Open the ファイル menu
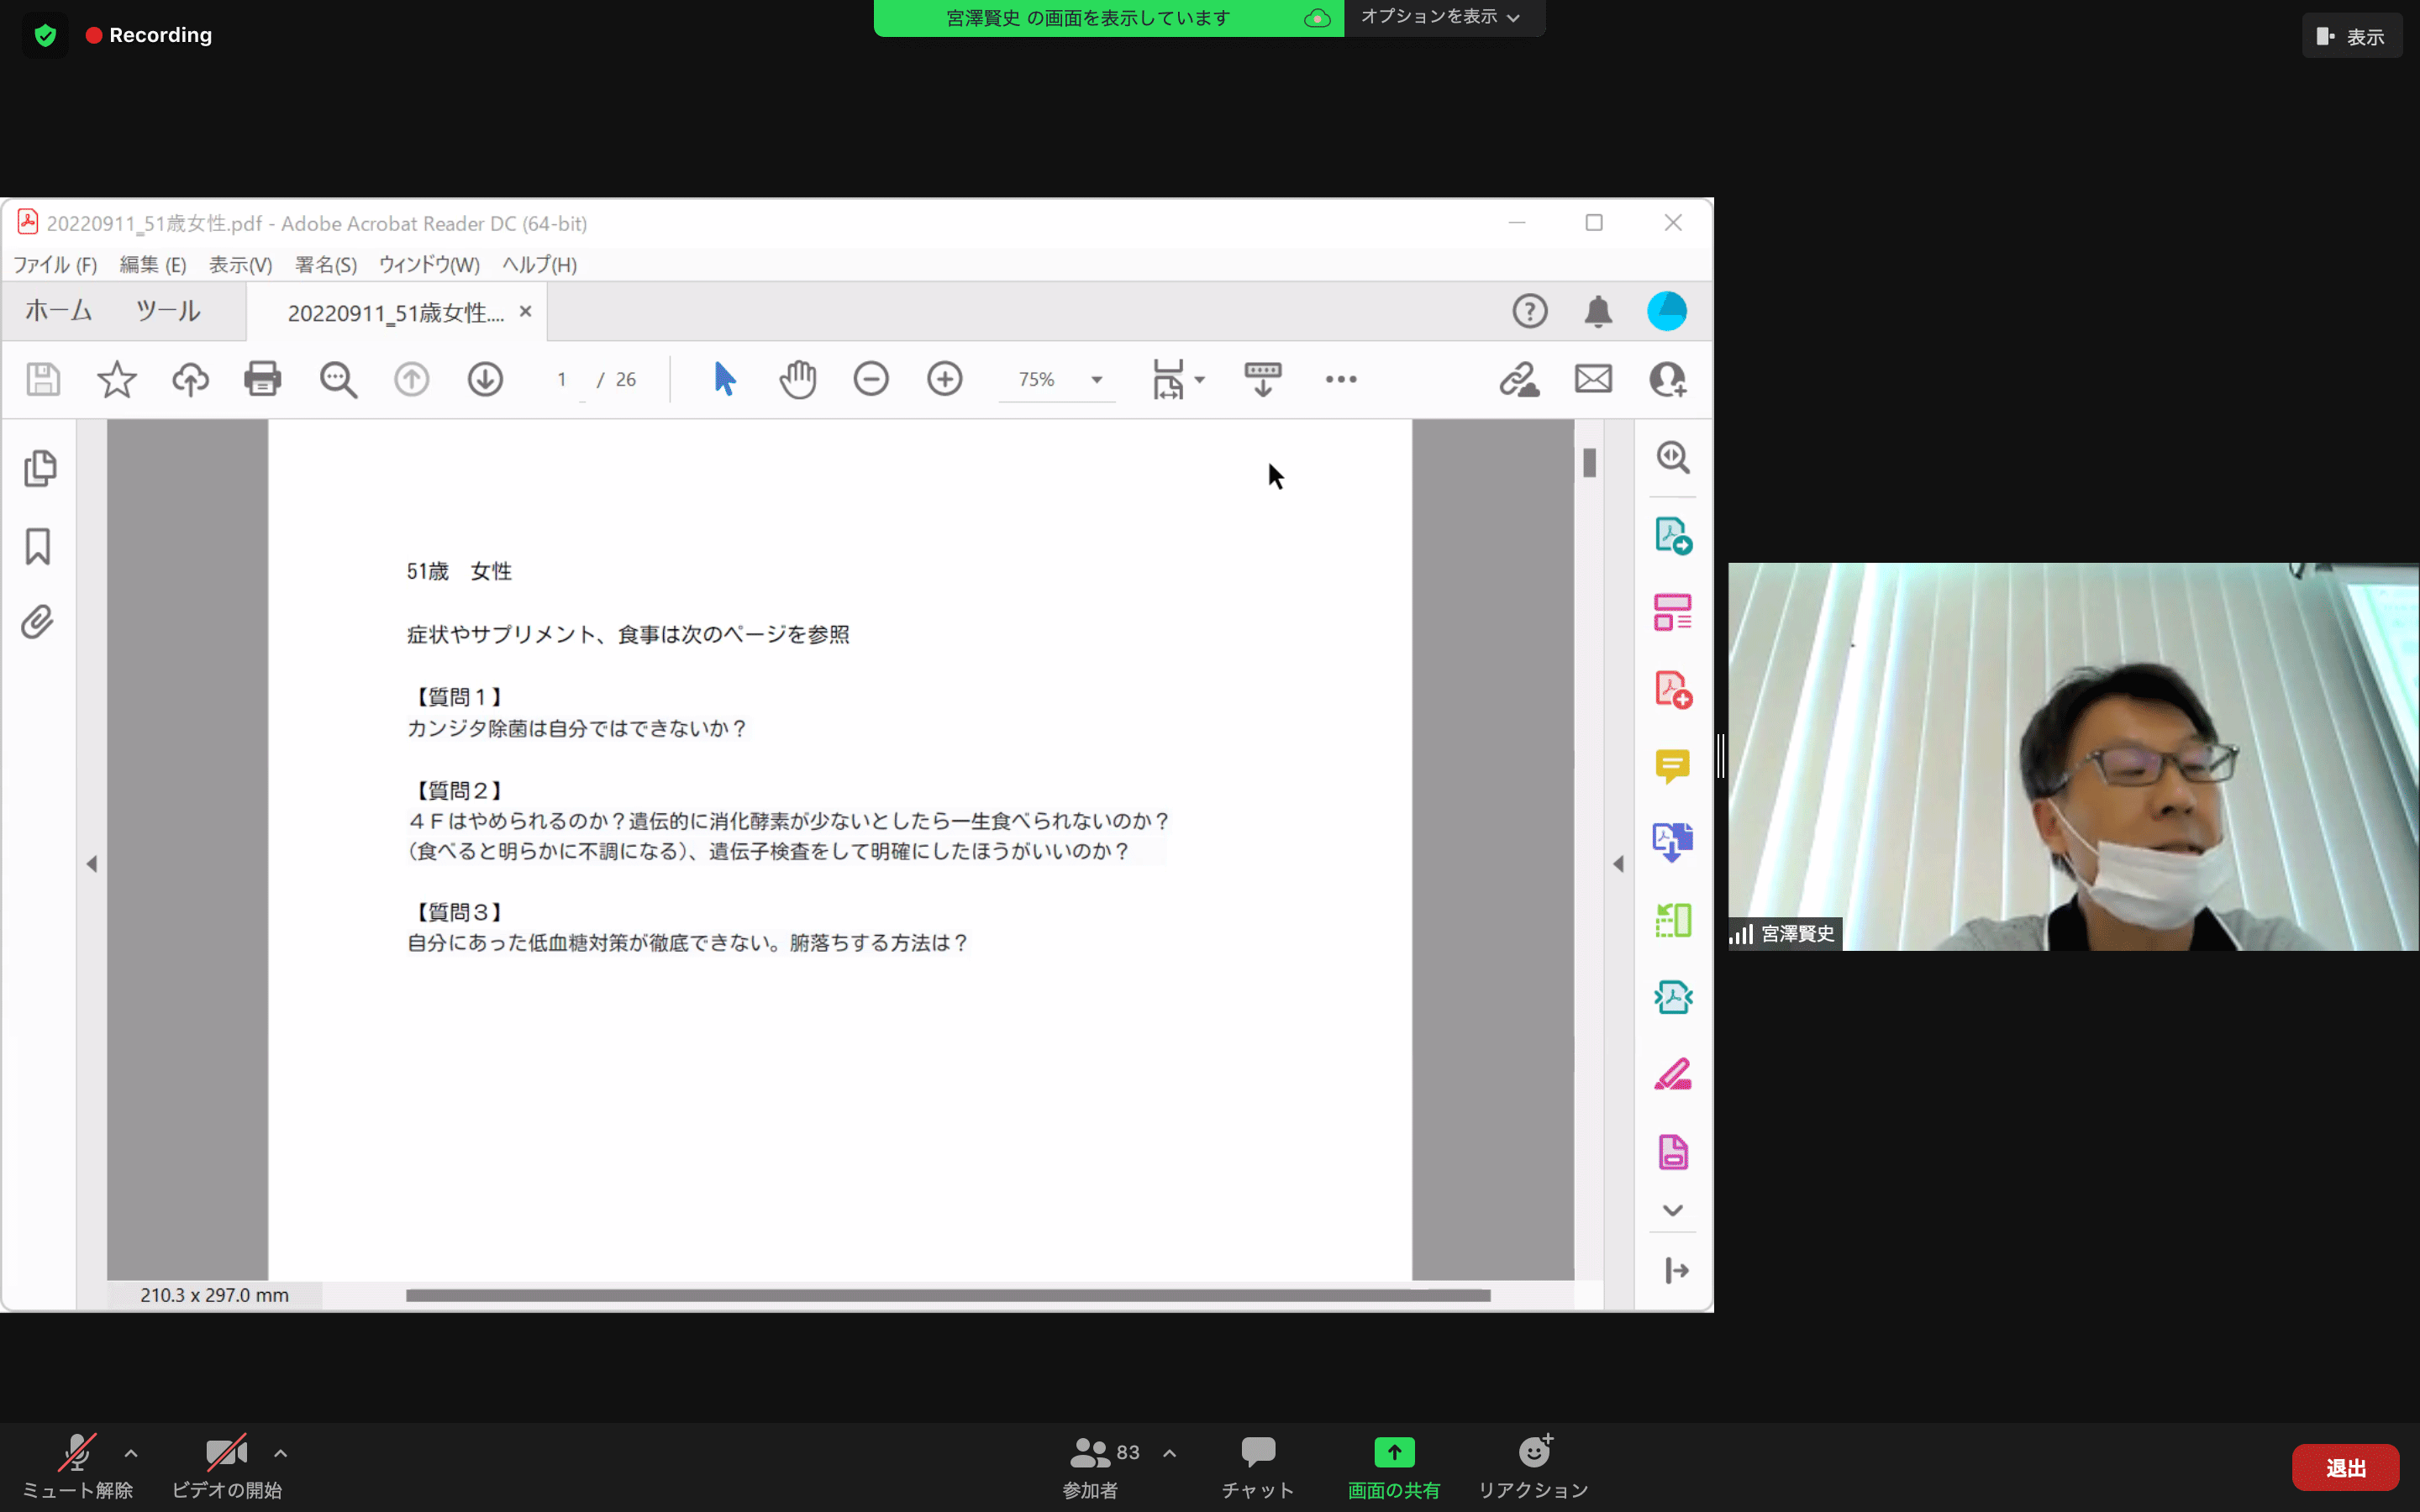Viewport: 2420px width, 1512px height. point(55,265)
